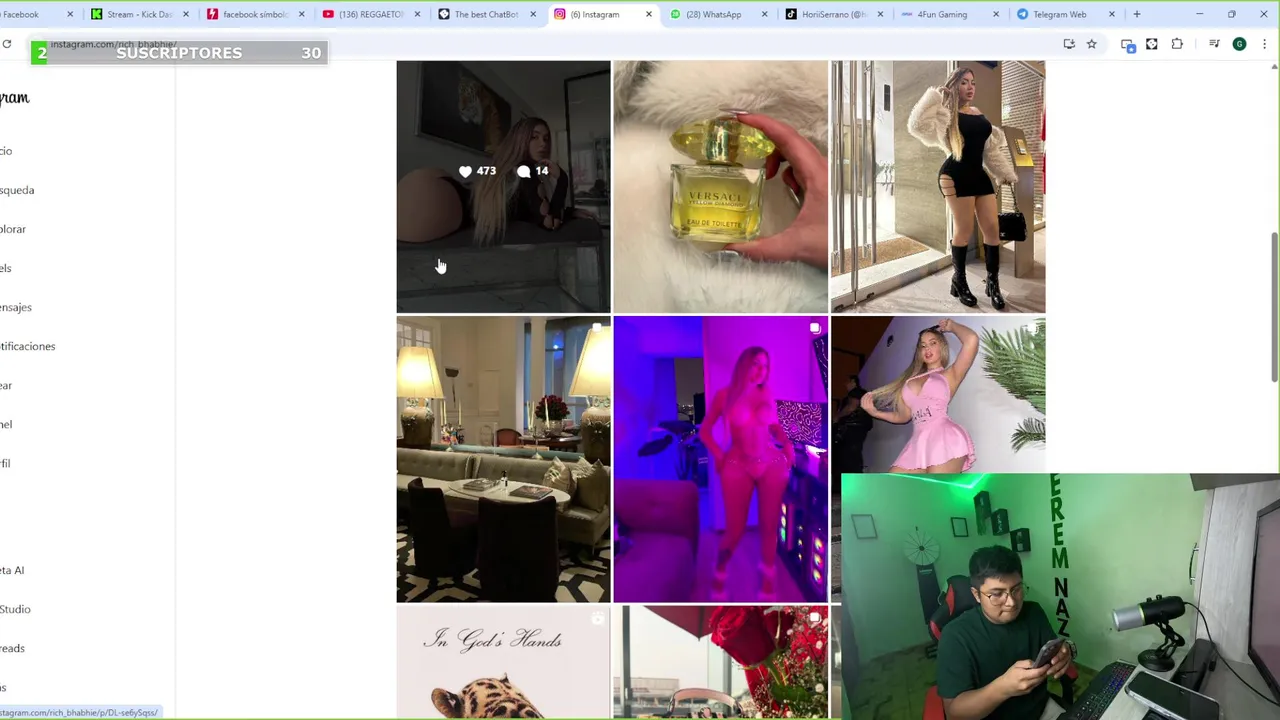Image resolution: width=1280 pixels, height=720 pixels.
Task: Click the reel badge on purple neon post
Action: [x=815, y=329]
